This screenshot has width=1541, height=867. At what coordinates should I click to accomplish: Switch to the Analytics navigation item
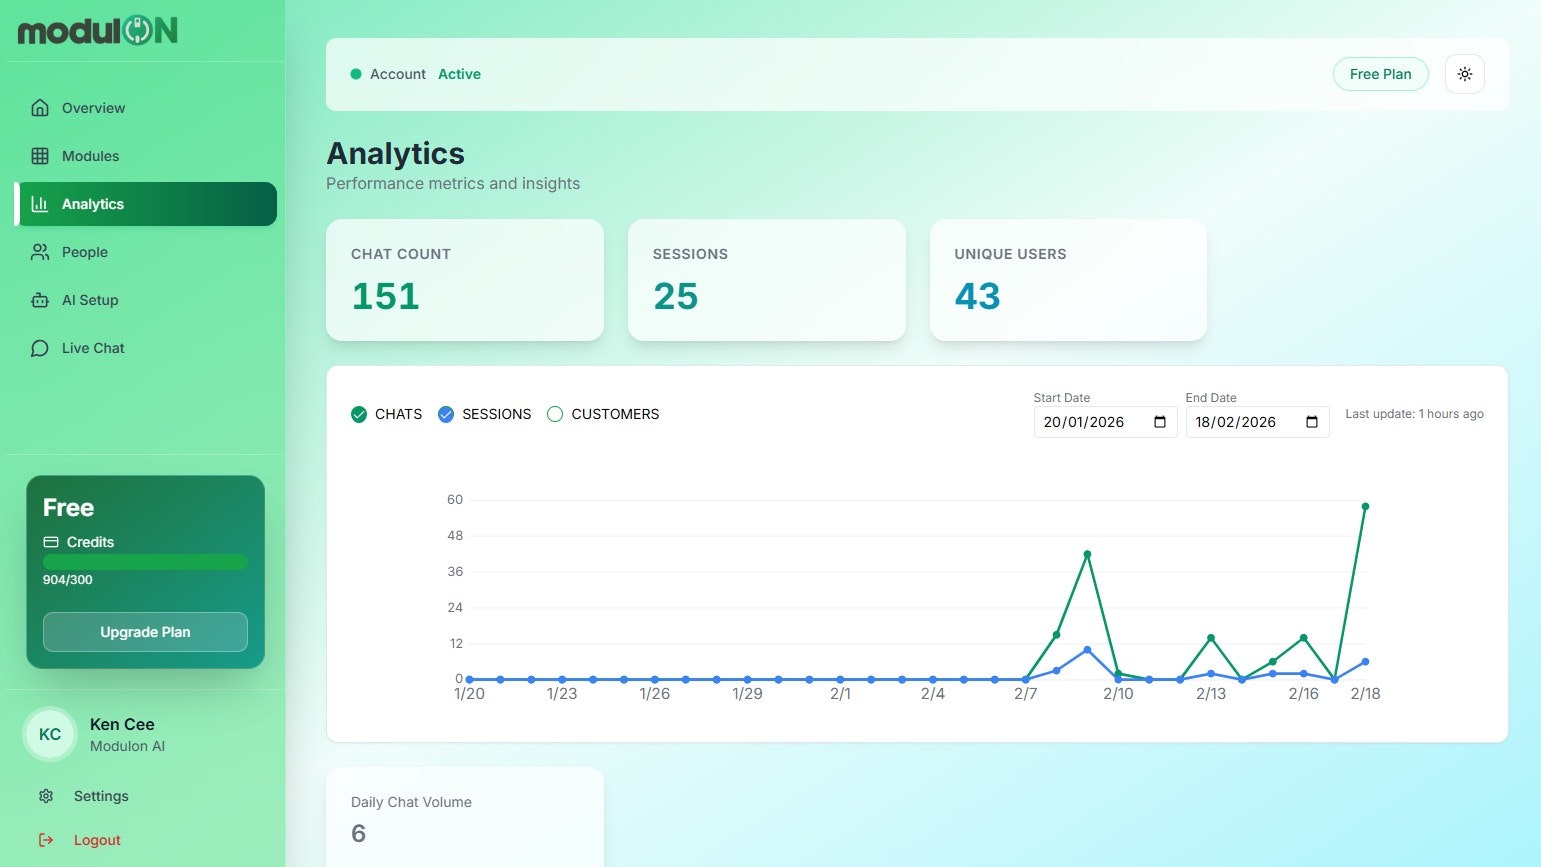click(93, 204)
